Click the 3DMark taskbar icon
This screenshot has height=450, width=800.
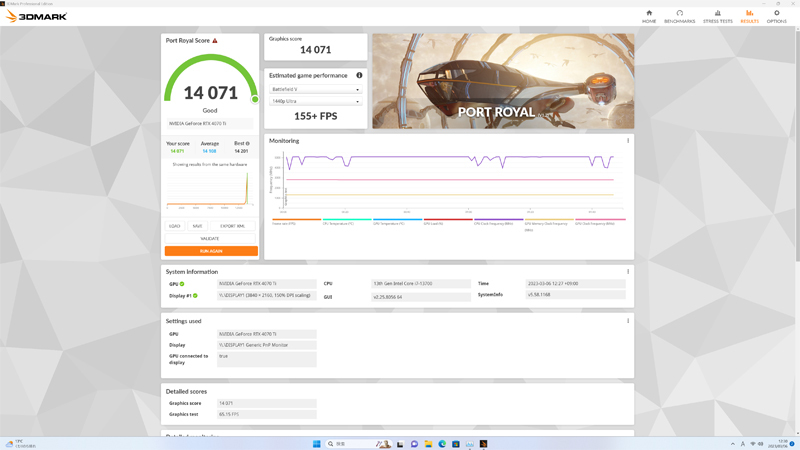(483, 444)
